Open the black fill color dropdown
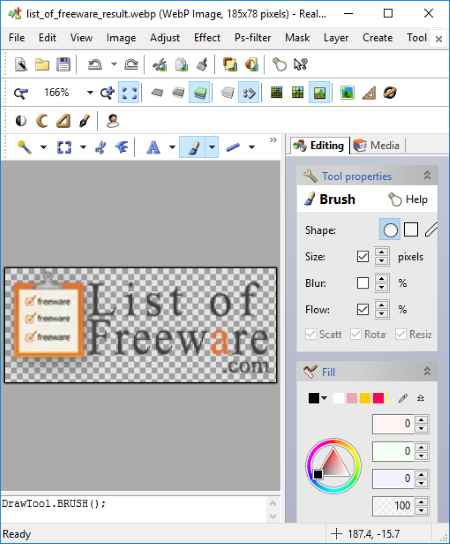The height and width of the screenshot is (544, 450). point(324,398)
